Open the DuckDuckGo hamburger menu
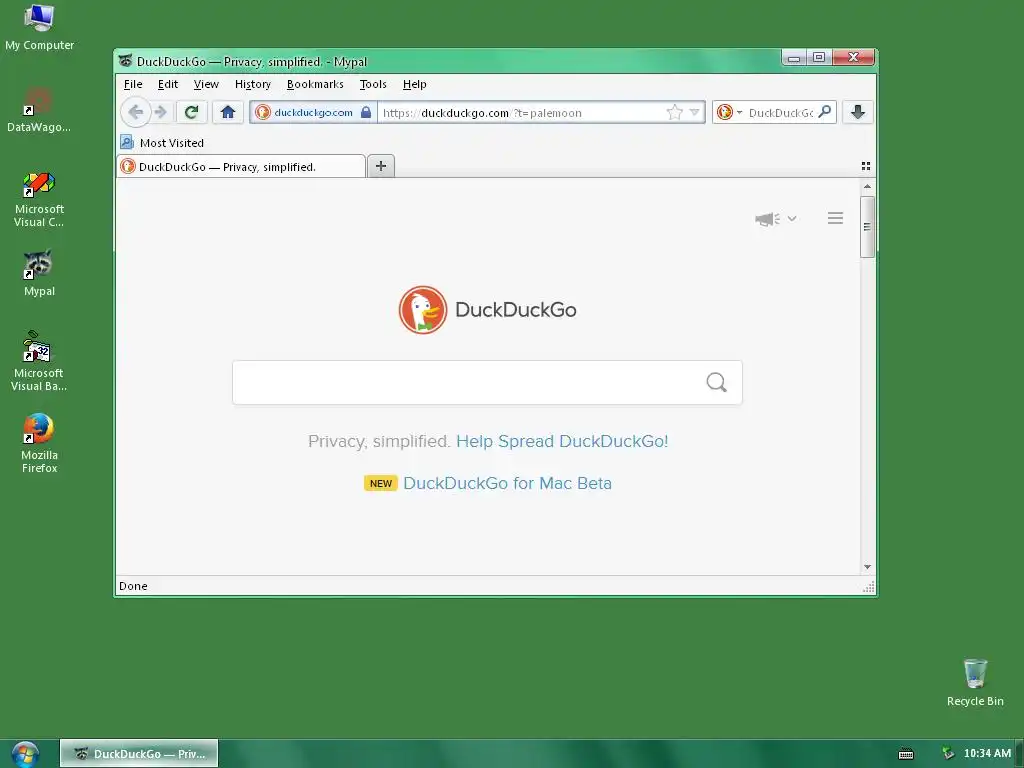The width and height of the screenshot is (1024, 768). pos(835,218)
